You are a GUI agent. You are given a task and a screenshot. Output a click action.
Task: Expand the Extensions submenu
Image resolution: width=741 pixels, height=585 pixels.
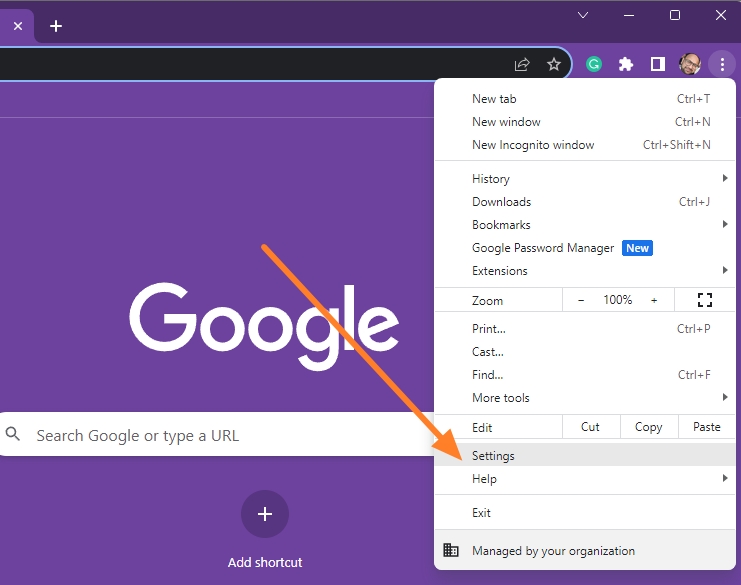pos(585,271)
